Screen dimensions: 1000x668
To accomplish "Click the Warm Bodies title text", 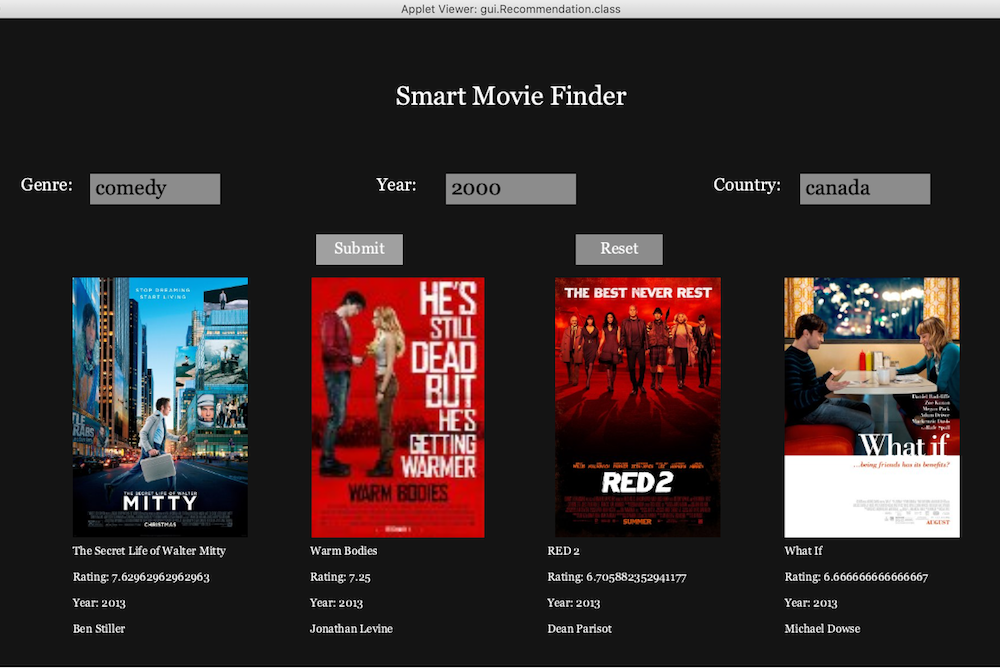I will pyautogui.click(x=343, y=551).
